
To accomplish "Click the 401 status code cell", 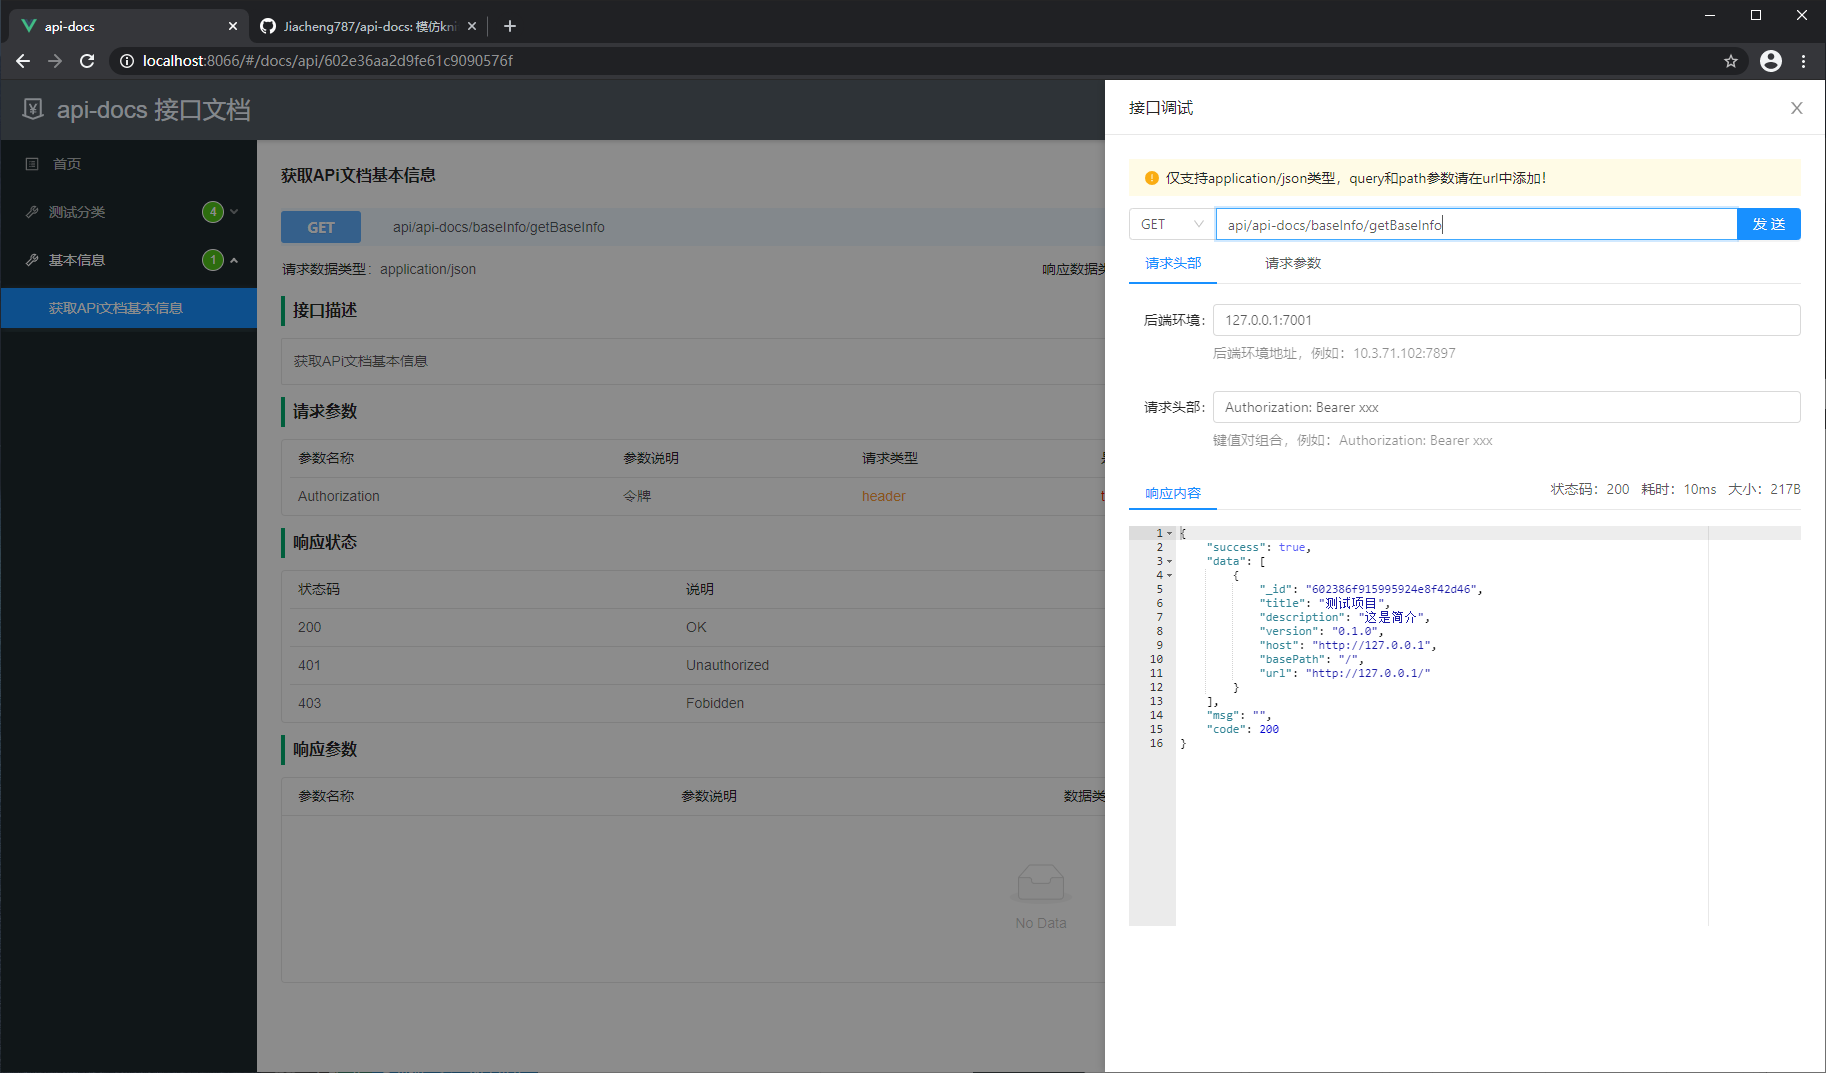I will tap(309, 665).
